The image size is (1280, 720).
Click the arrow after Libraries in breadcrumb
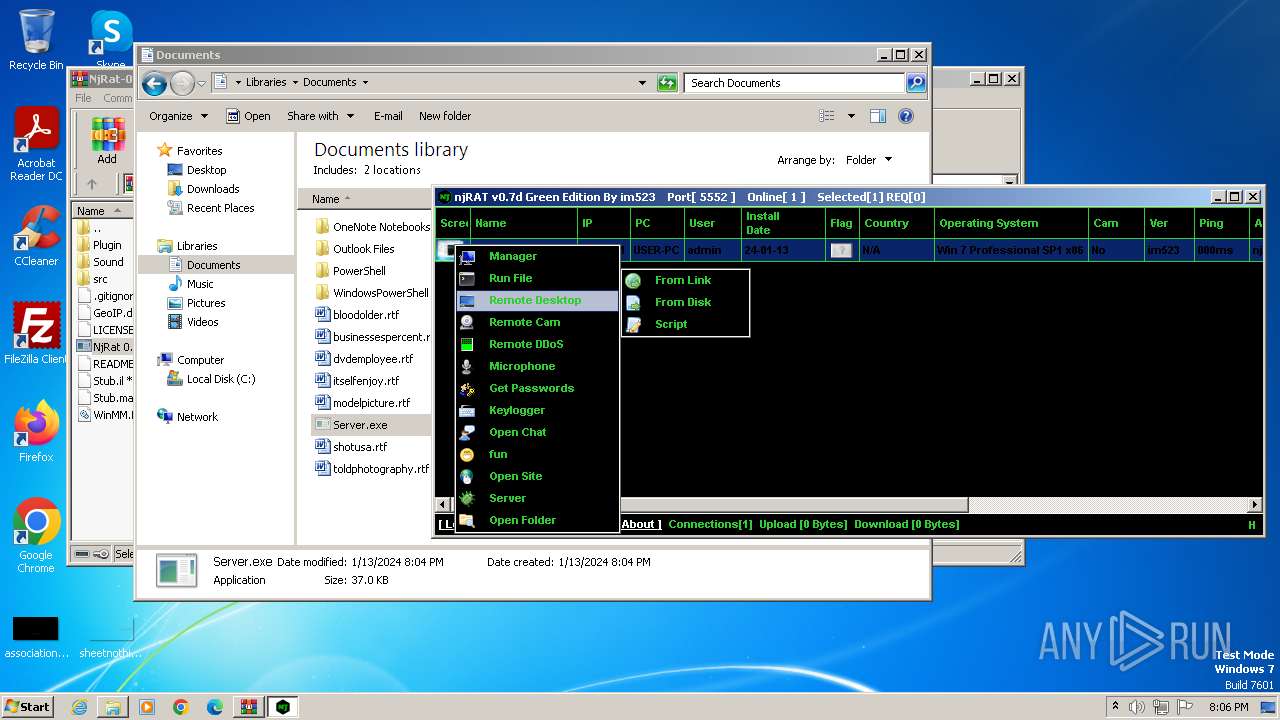click(x=295, y=83)
